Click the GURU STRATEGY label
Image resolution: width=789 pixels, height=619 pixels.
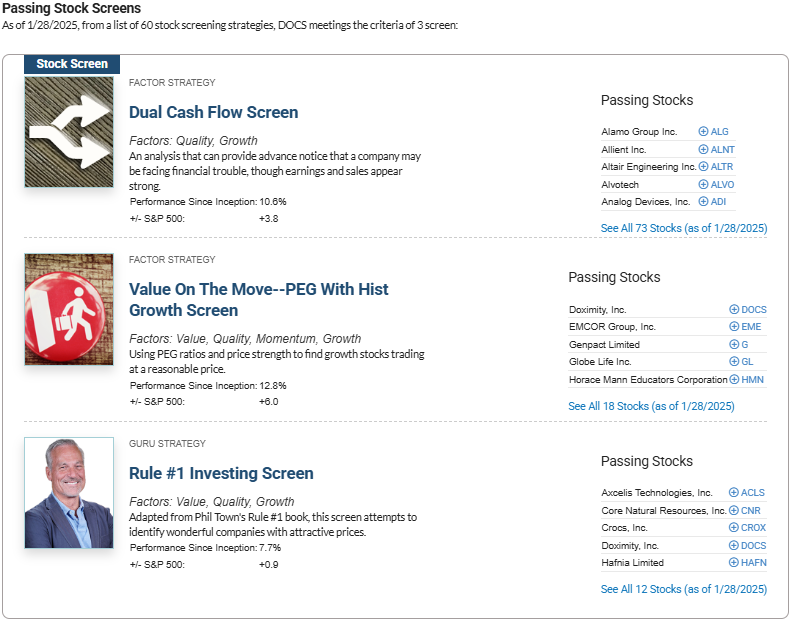point(167,443)
